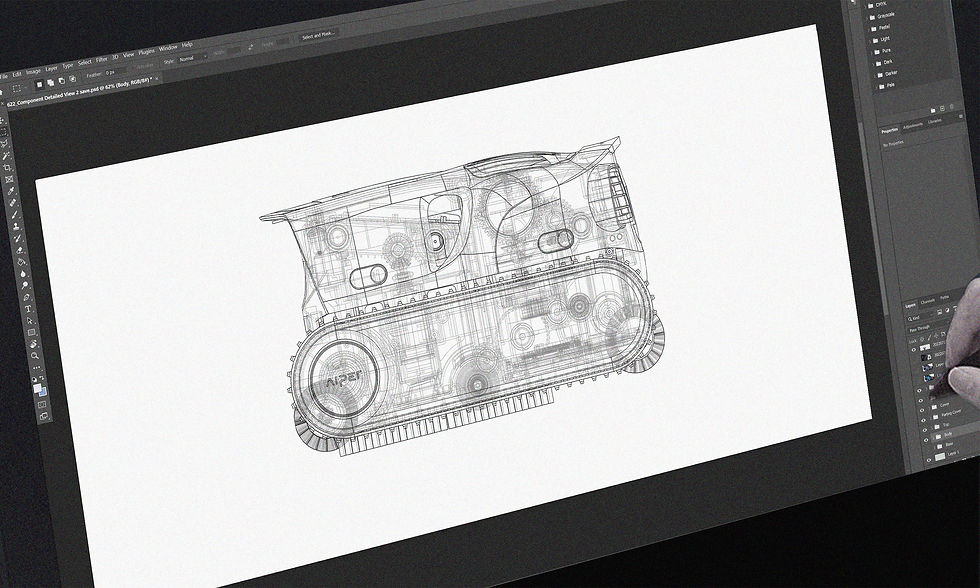Hide the Body layer group
This screenshot has width=980, height=588.
pyautogui.click(x=926, y=441)
